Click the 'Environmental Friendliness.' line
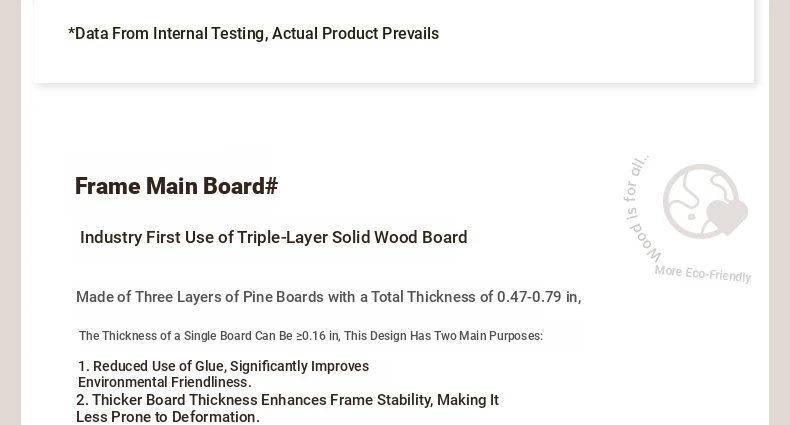Image resolution: width=790 pixels, height=425 pixels. (165, 382)
